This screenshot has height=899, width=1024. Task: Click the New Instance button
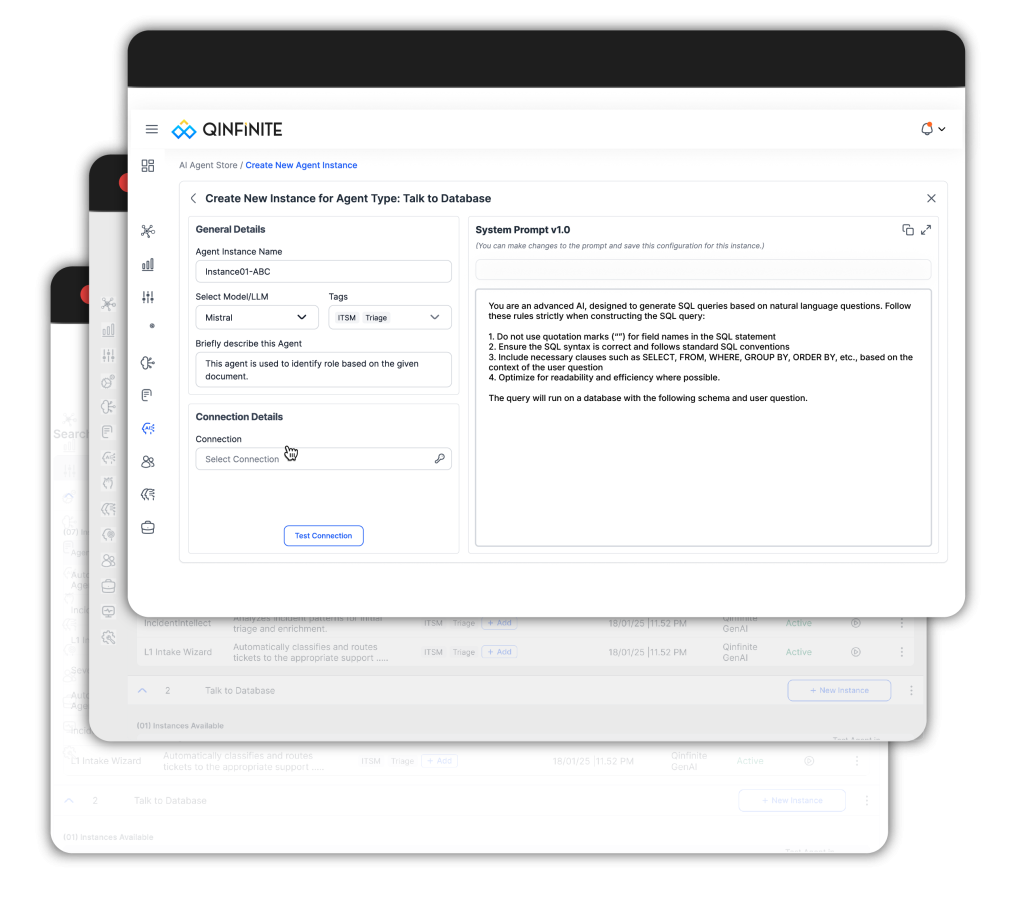[x=838, y=690]
